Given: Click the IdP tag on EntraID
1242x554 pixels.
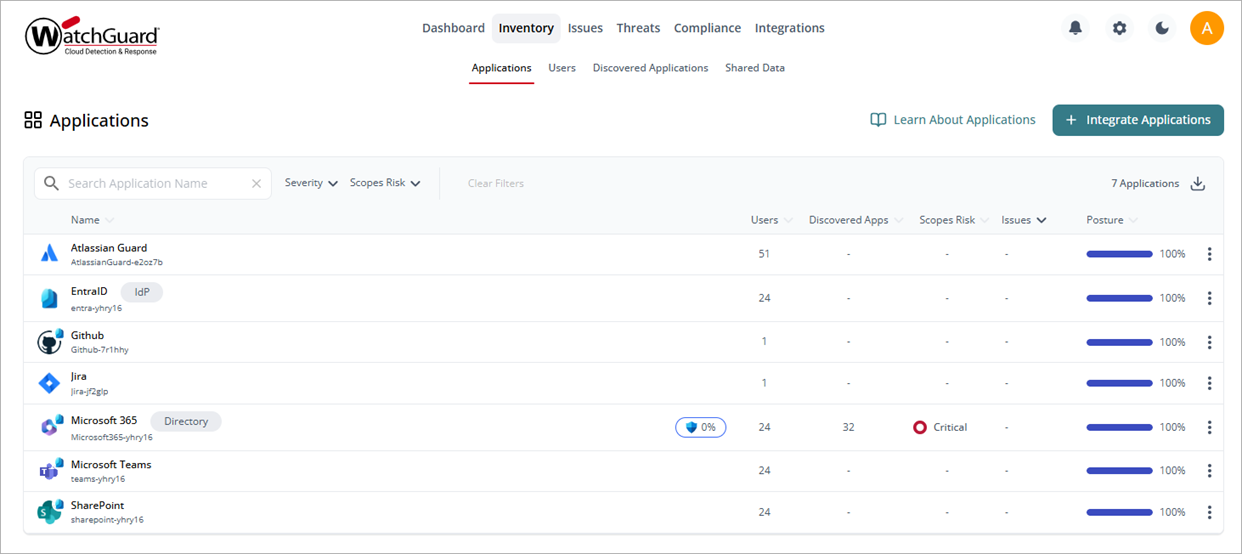Looking at the screenshot, I should pos(142,292).
